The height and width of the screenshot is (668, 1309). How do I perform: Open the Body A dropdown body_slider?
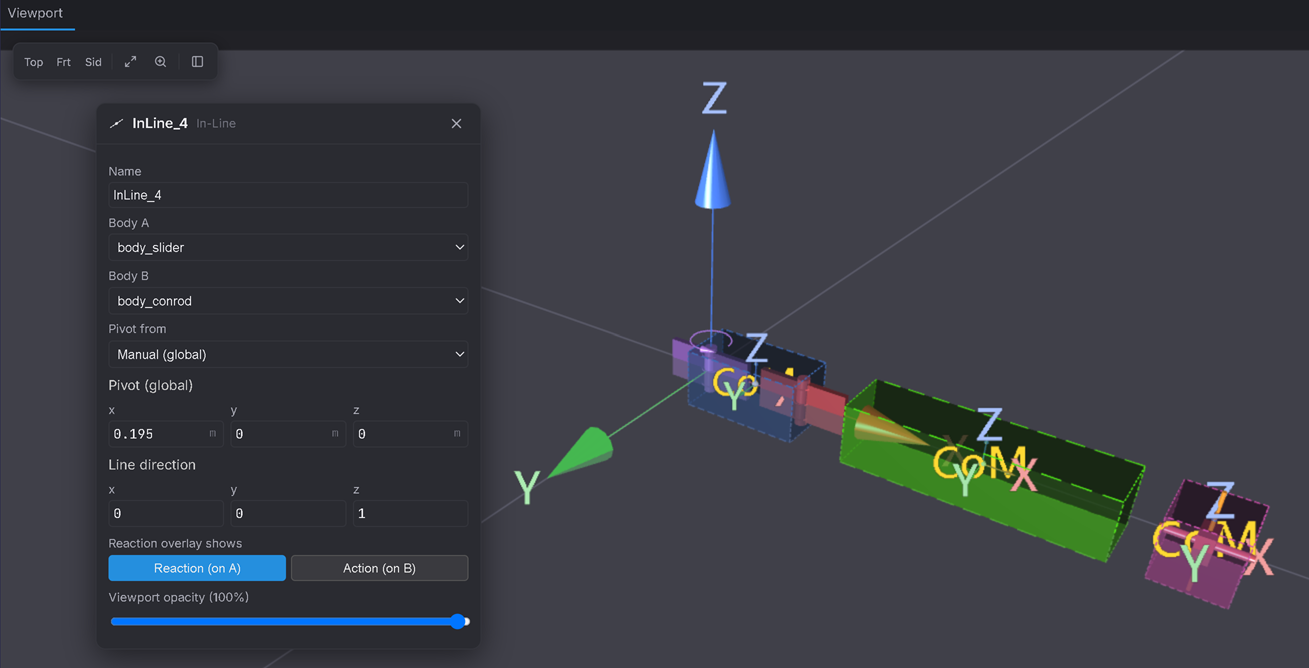click(288, 247)
